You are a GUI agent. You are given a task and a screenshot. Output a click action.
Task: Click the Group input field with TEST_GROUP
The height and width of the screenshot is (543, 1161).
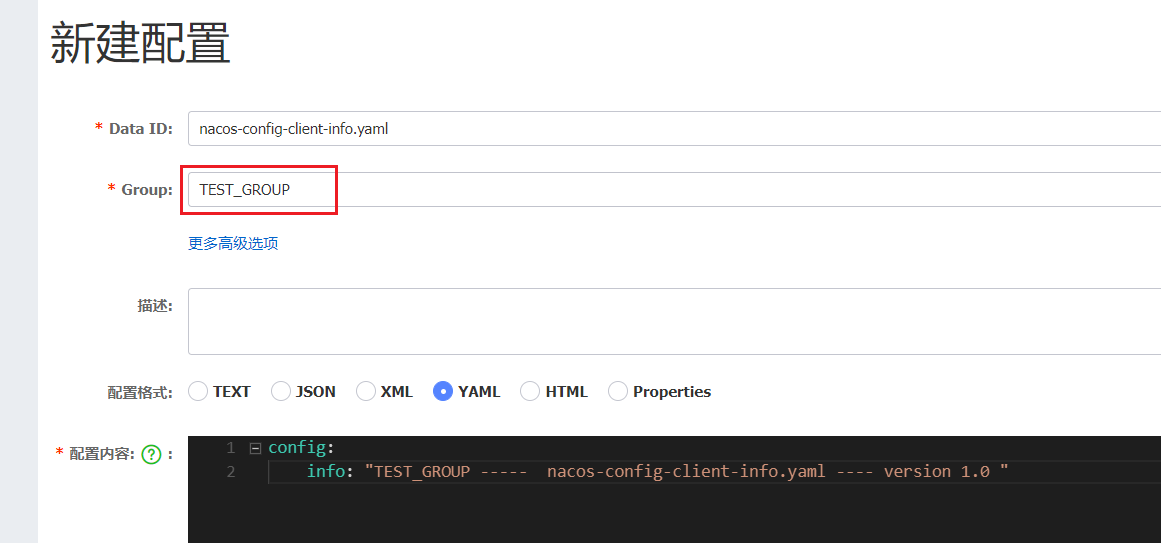tap(674, 190)
